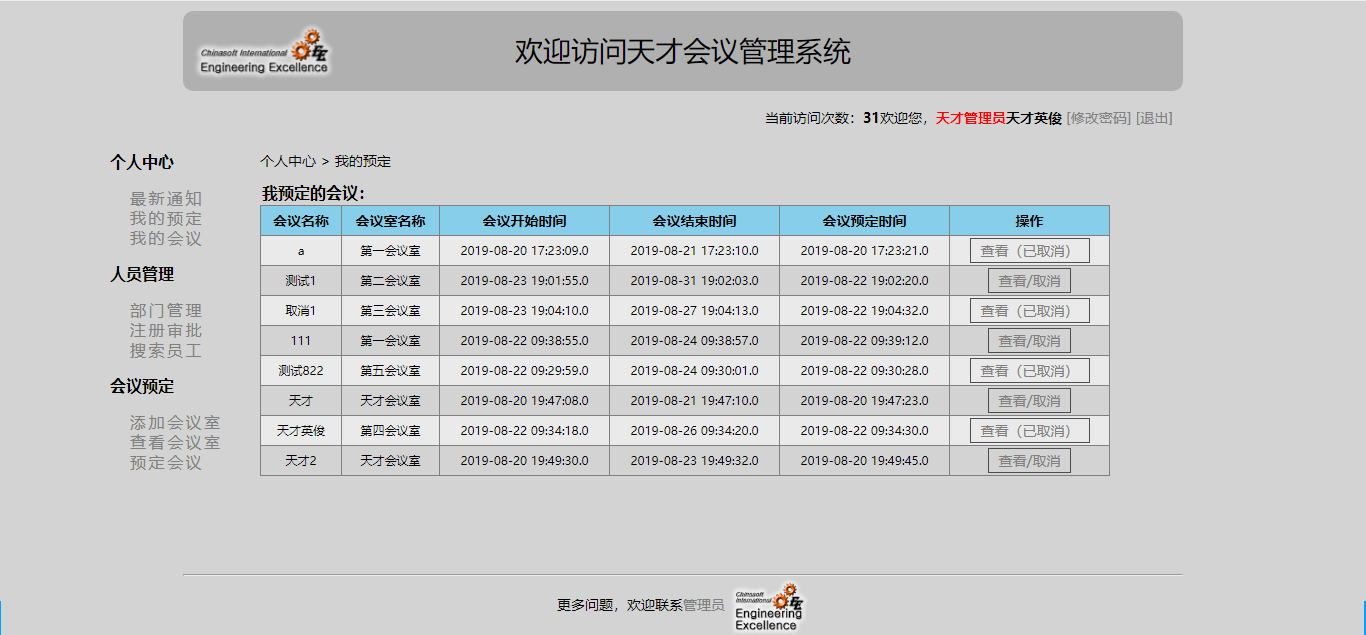Open 搜索员工 from the sidebar

tap(164, 349)
